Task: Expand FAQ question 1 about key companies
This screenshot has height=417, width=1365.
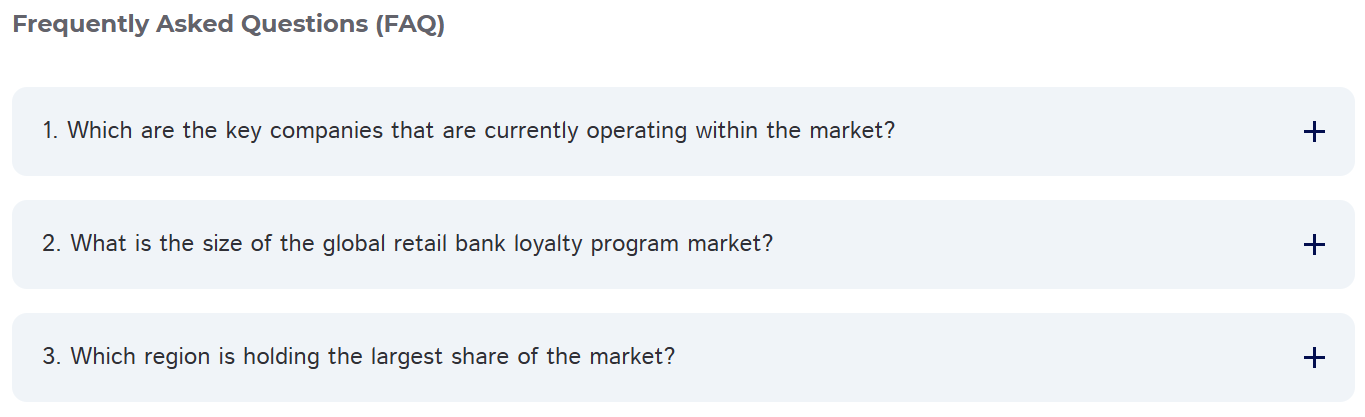Action: pos(683,131)
